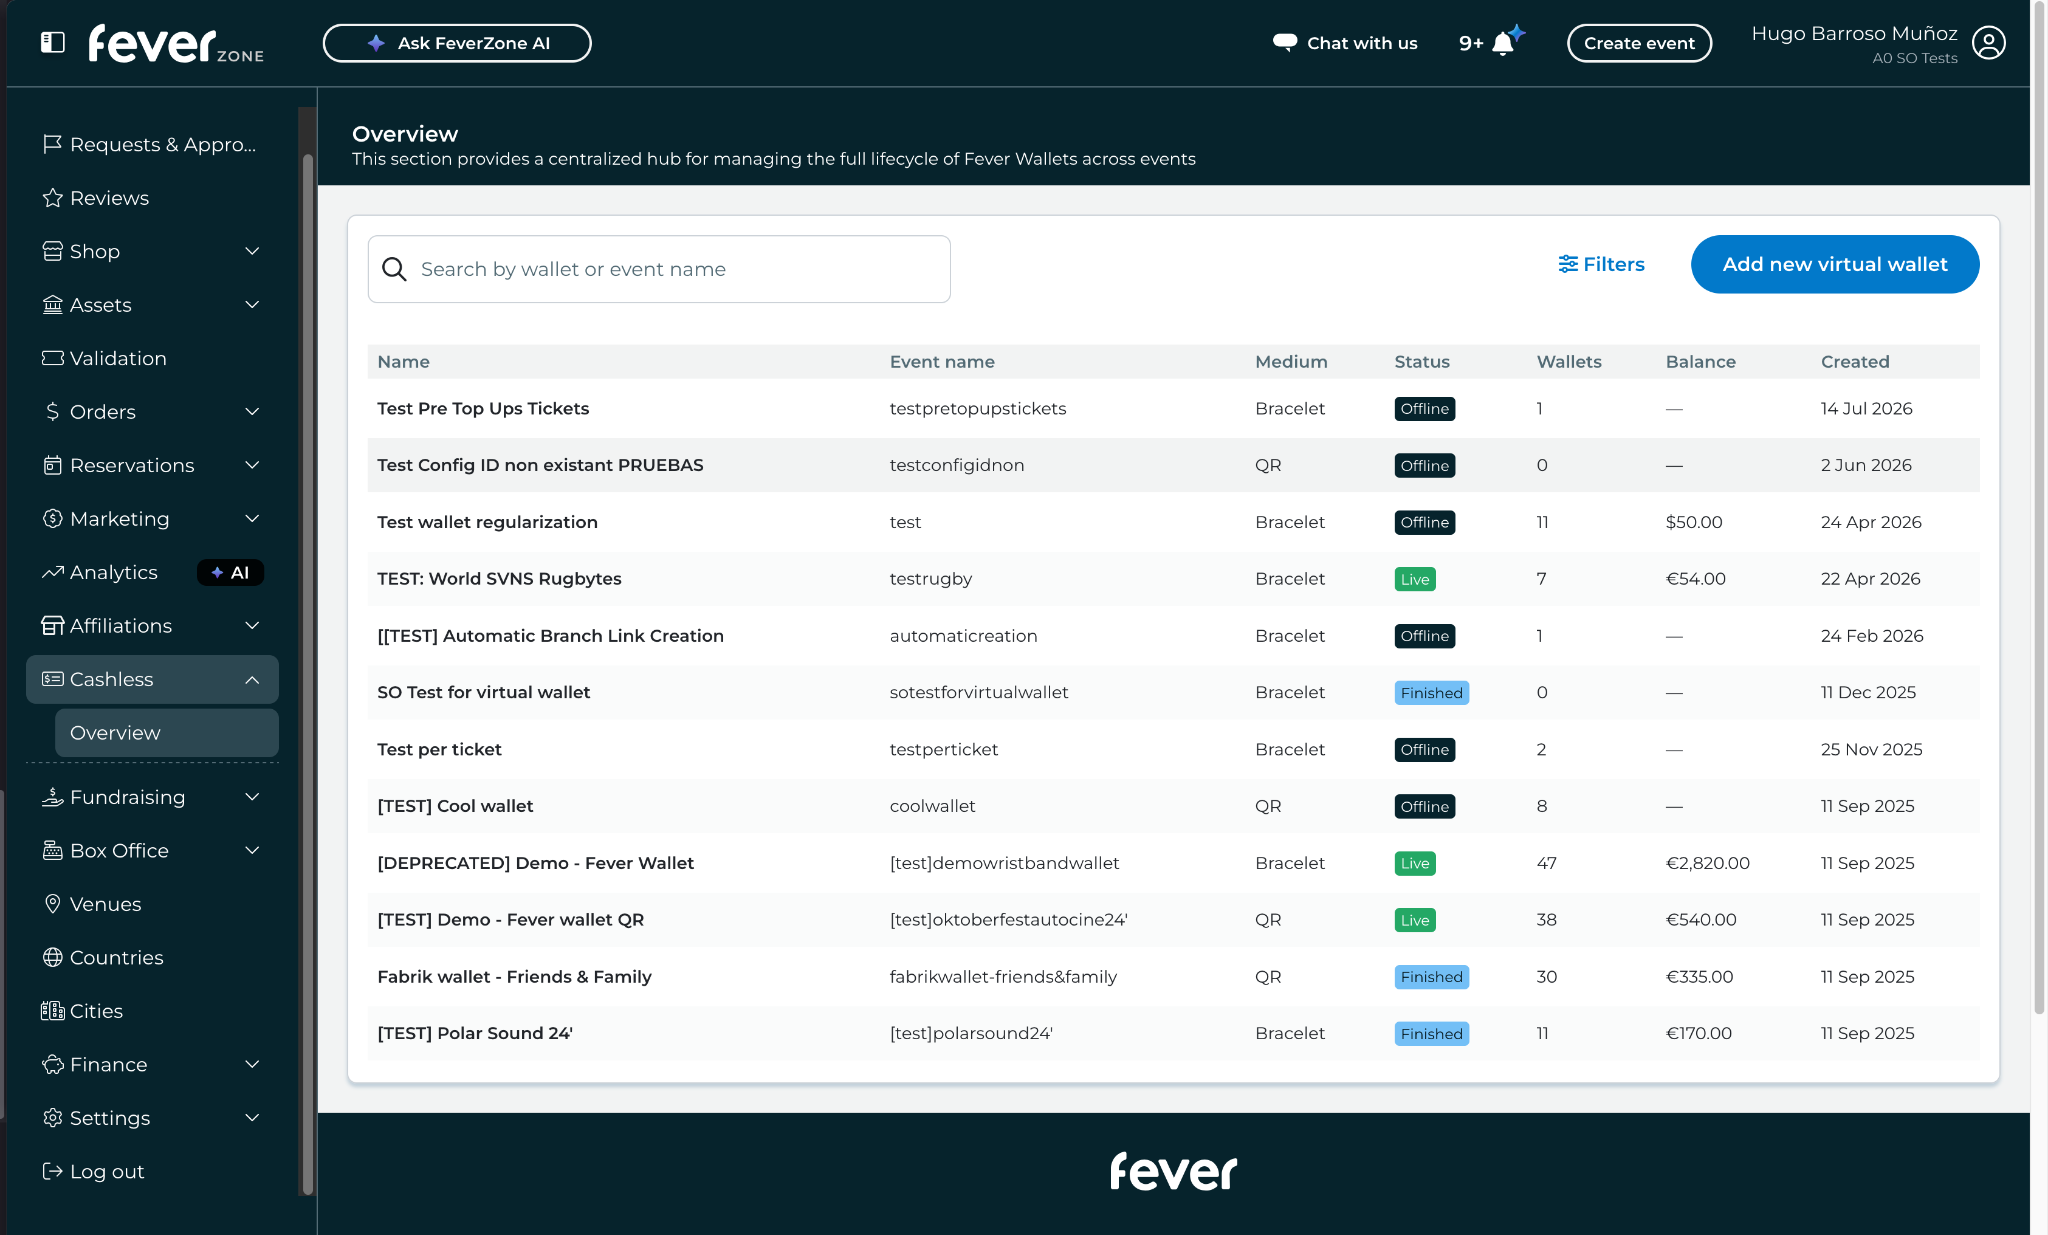Viewport: 2048px width, 1235px height.
Task: Click the Settings gear icon
Action: 52,1118
